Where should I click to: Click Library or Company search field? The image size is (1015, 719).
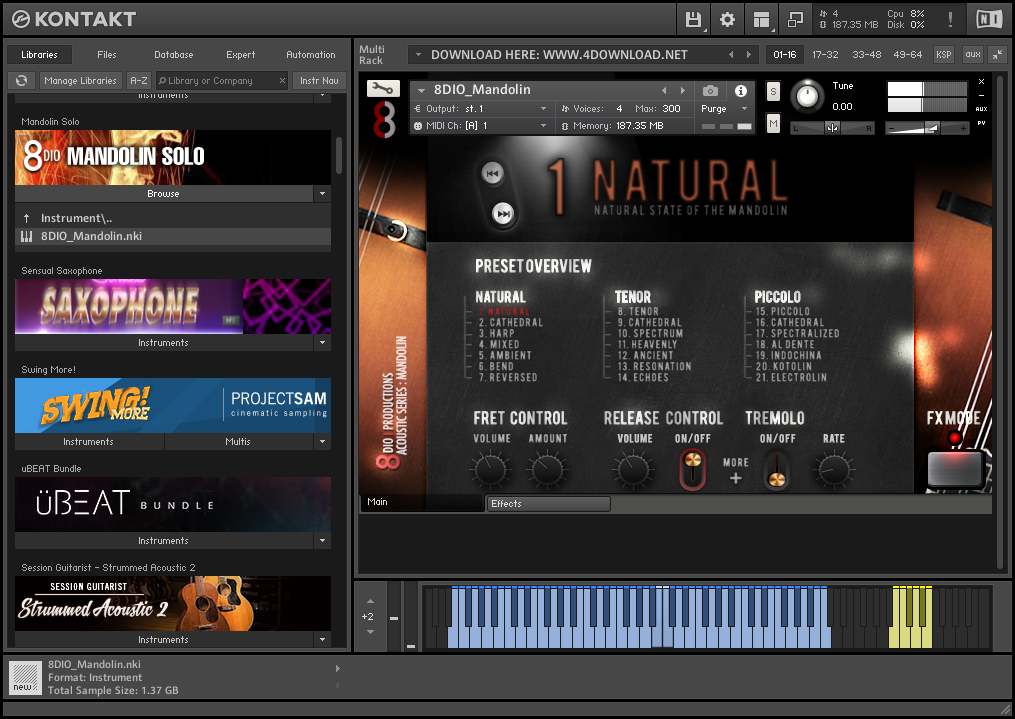point(220,80)
